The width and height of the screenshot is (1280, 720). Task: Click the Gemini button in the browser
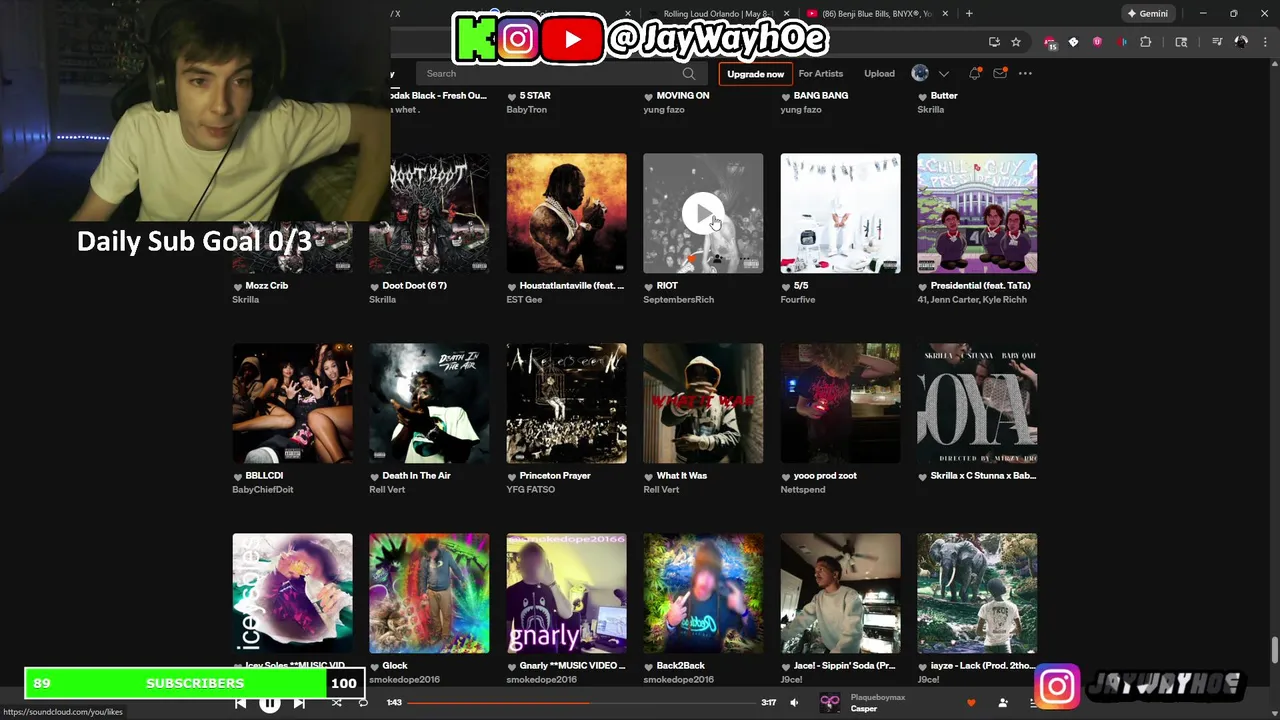click(x=1147, y=14)
